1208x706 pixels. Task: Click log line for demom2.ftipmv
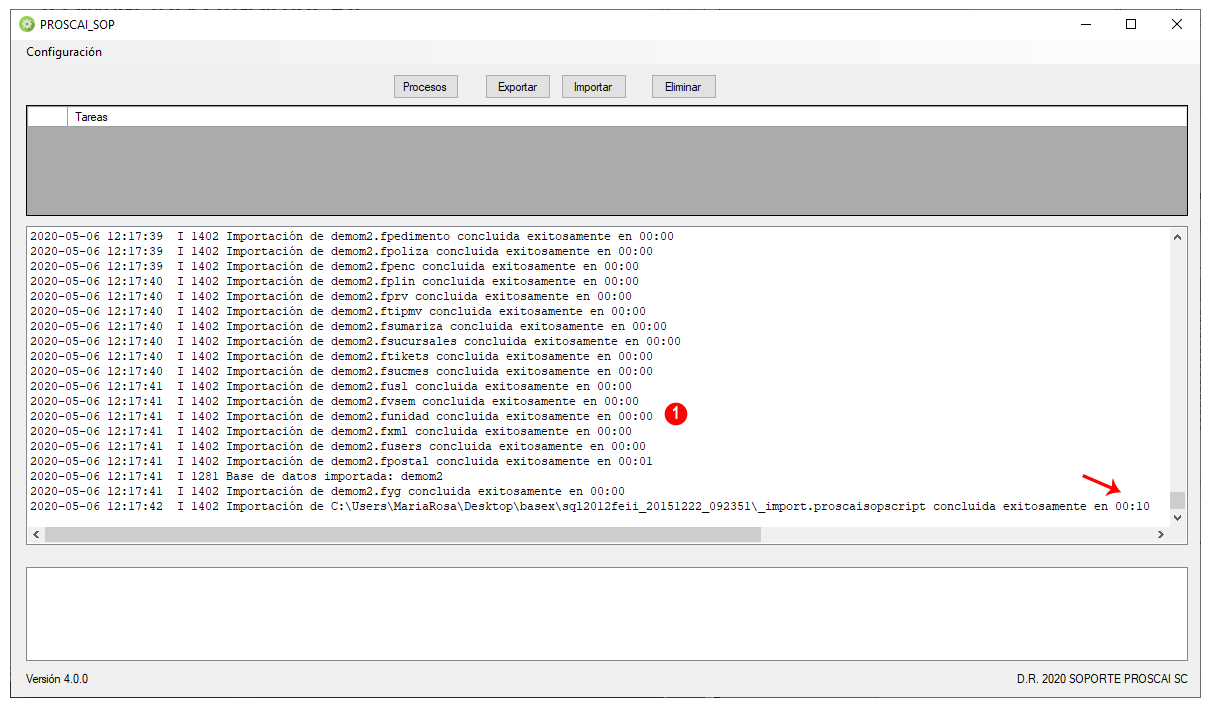338,312
